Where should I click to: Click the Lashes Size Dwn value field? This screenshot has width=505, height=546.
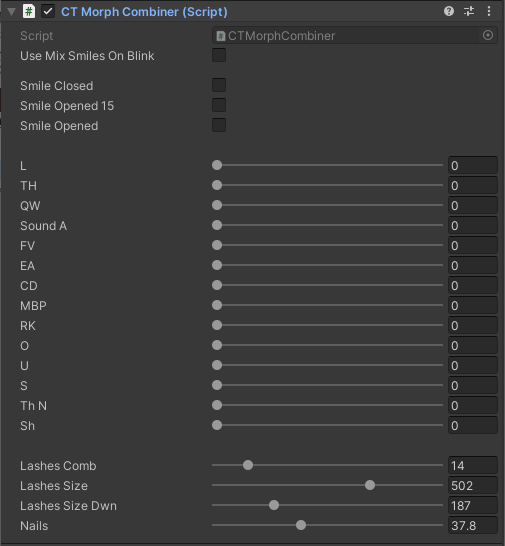tap(473, 506)
